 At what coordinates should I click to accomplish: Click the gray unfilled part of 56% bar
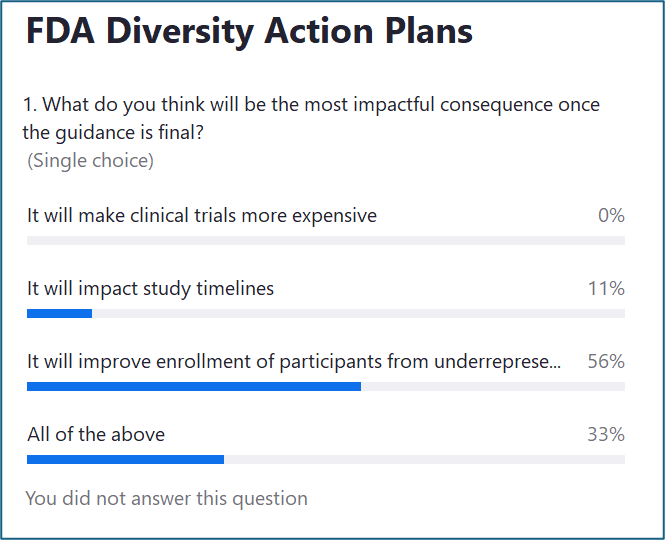pyautogui.click(x=492, y=387)
